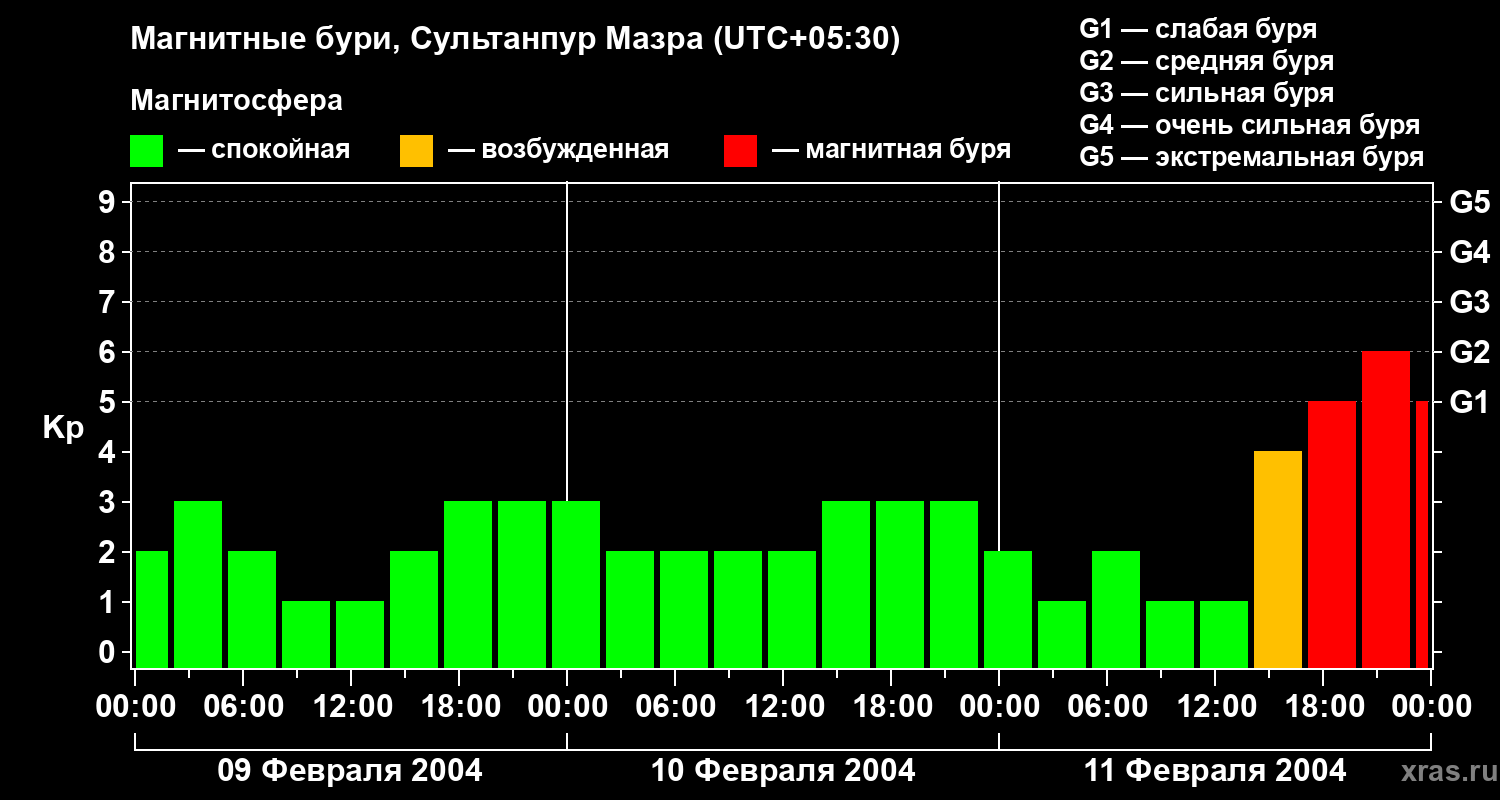Image resolution: width=1500 pixels, height=800 pixels.
Task: Click the '— возбужденная' legend label
Action: point(559,151)
